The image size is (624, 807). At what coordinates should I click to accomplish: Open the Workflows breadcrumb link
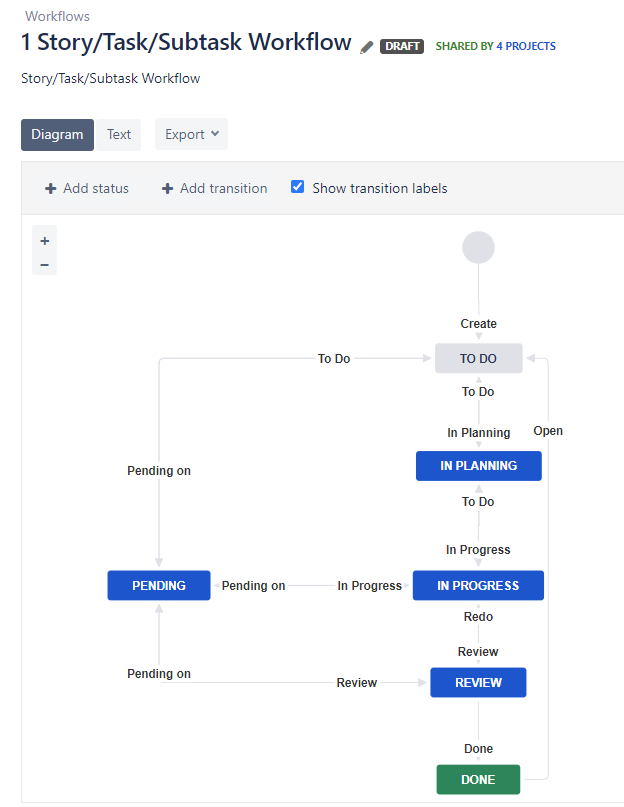click(57, 16)
